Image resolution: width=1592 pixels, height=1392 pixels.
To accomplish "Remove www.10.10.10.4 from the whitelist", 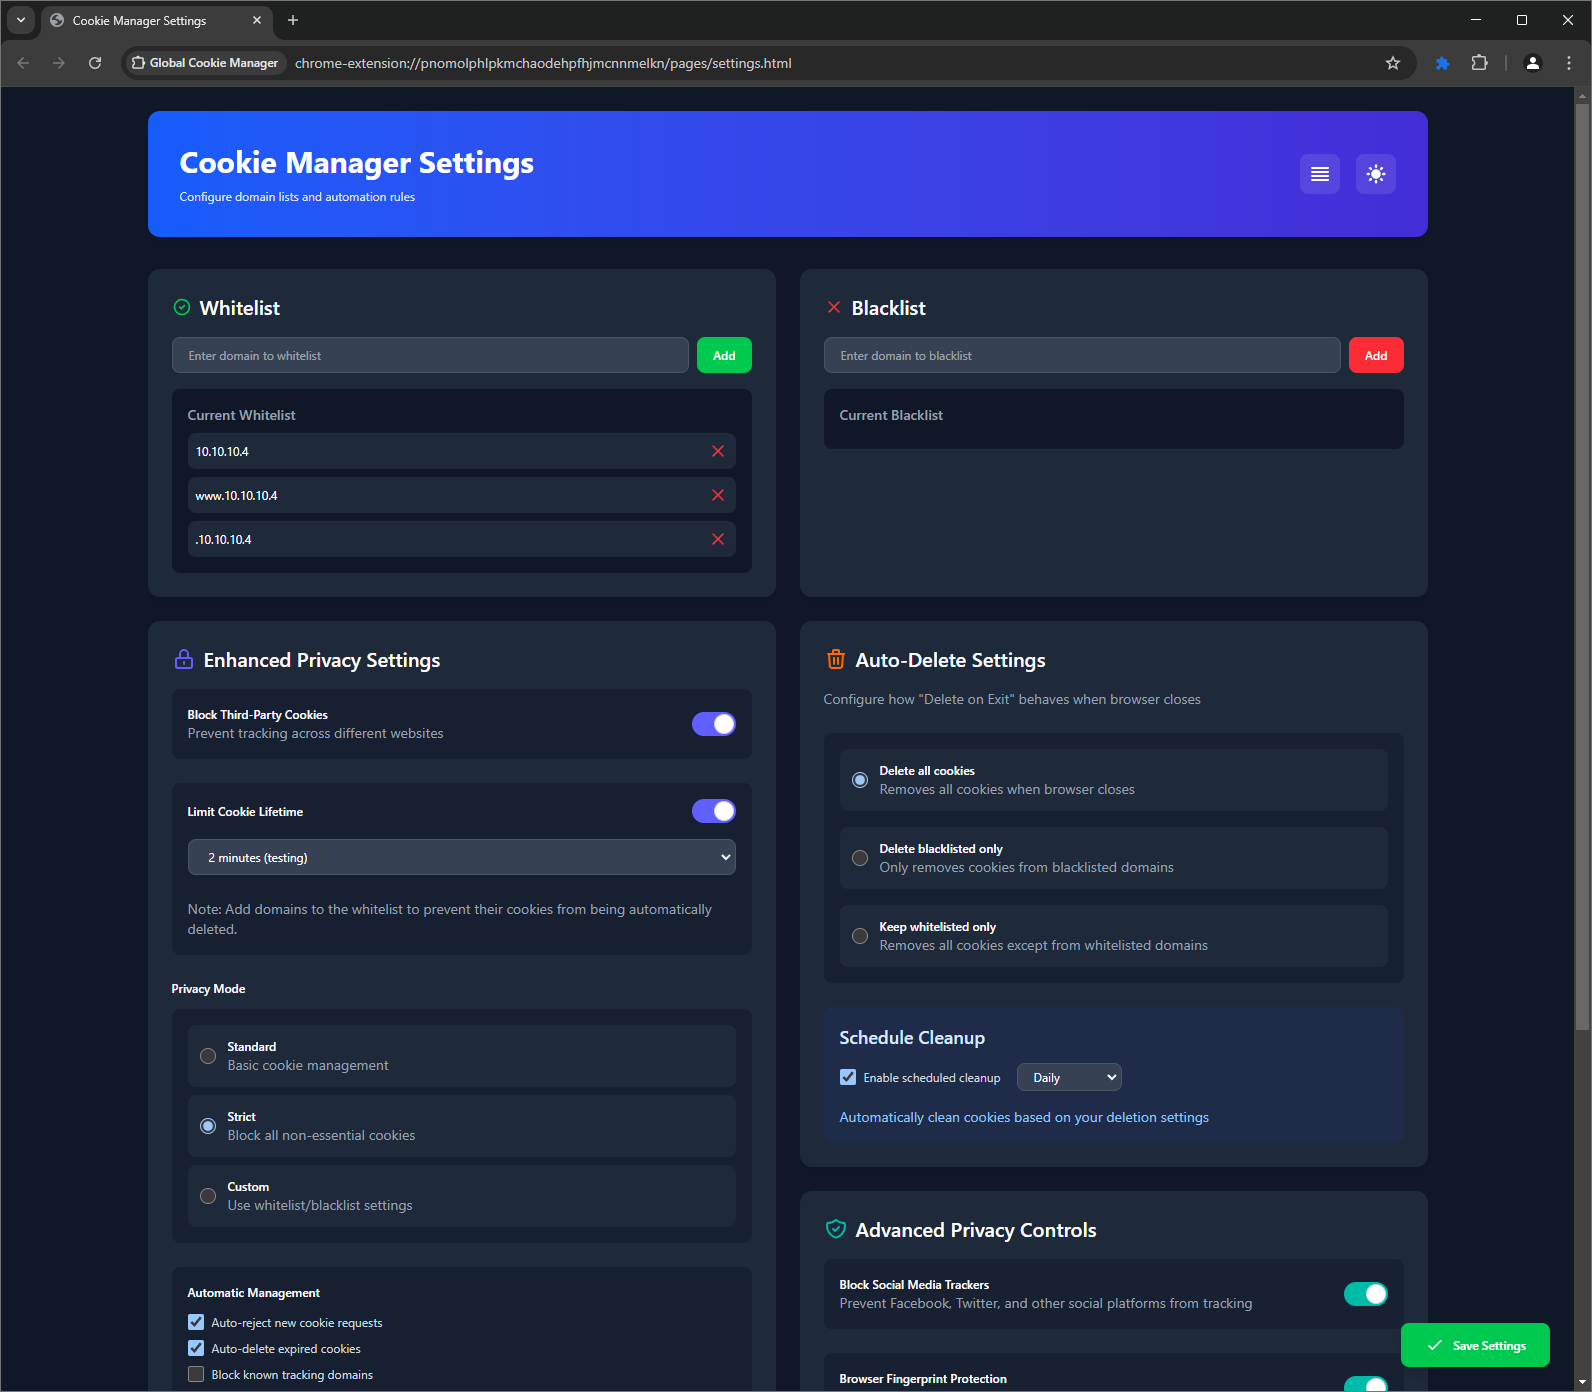I will tap(717, 495).
